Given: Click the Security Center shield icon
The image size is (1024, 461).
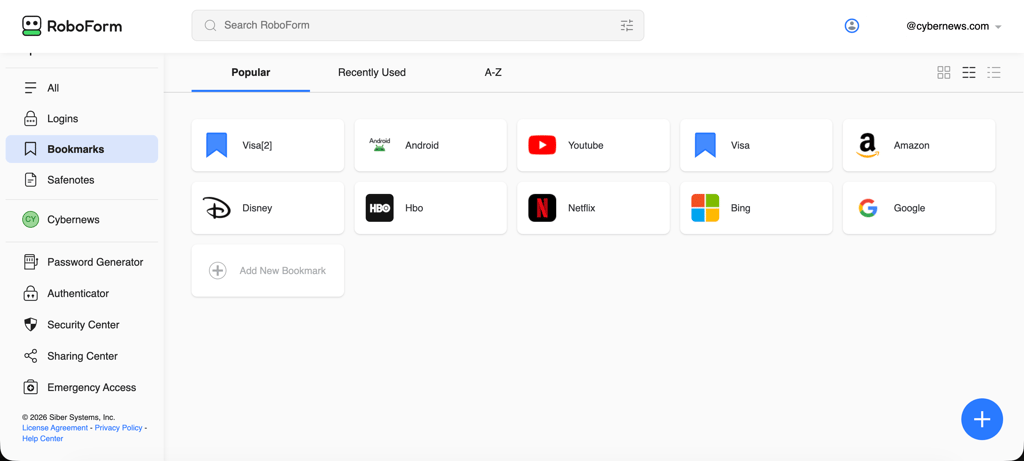Looking at the screenshot, I should tap(30, 325).
